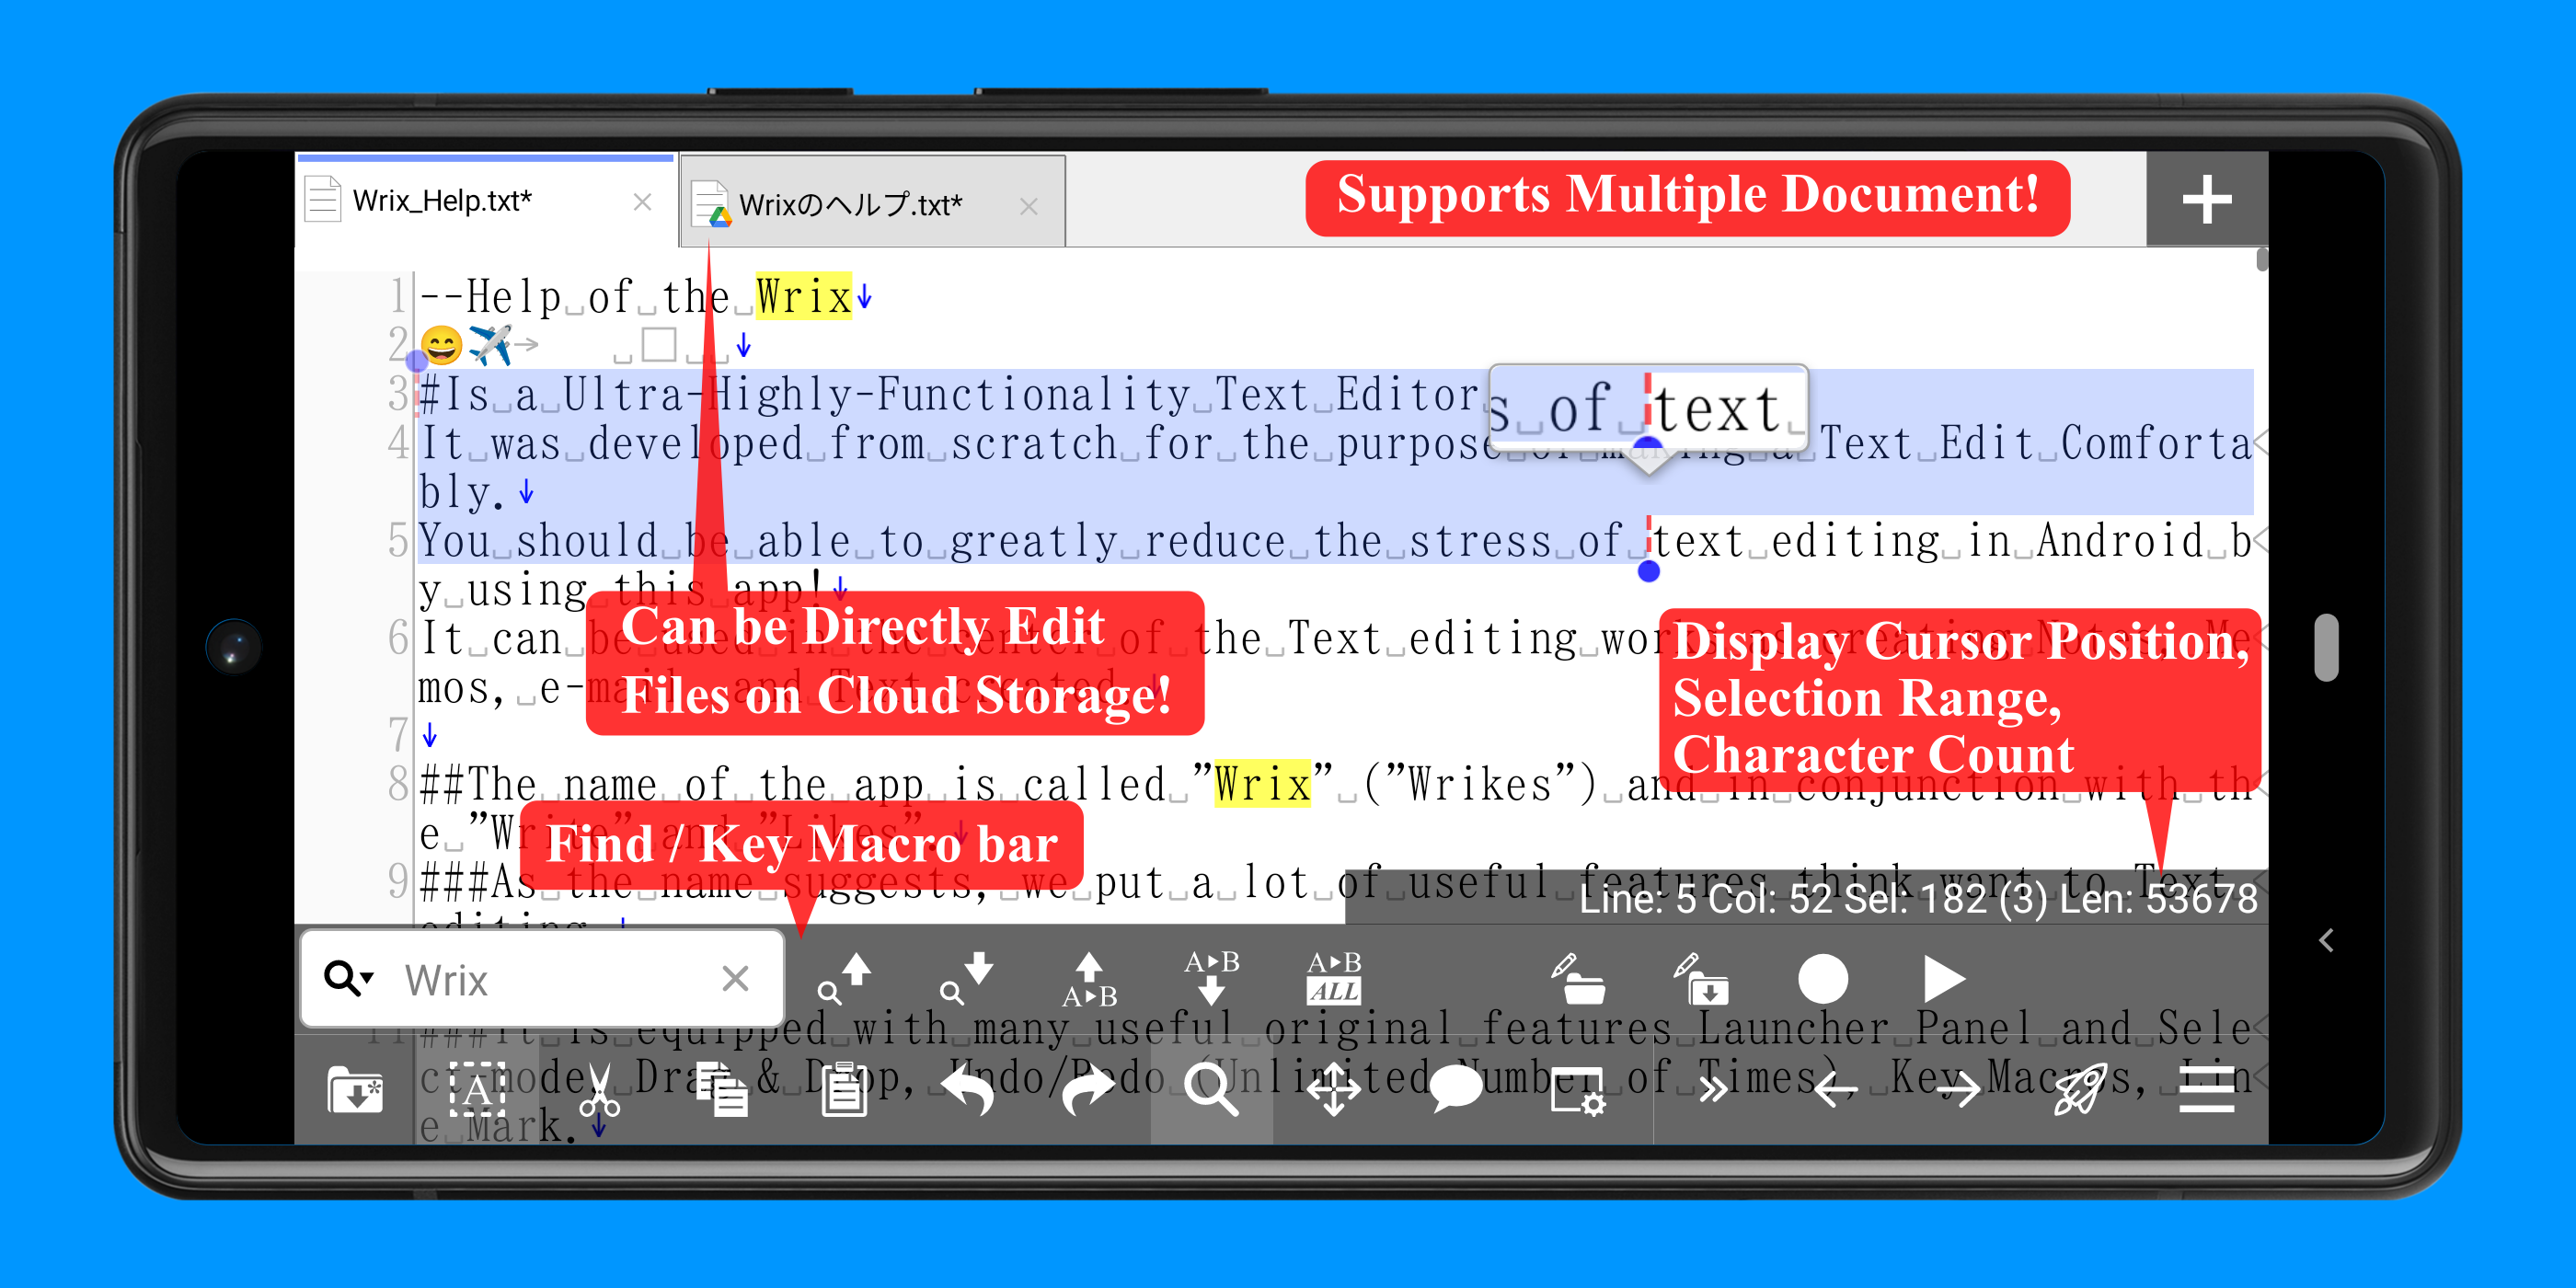Click the Find Previous arrow icon
This screenshot has width=2576, height=1288.
pyautogui.click(x=845, y=979)
